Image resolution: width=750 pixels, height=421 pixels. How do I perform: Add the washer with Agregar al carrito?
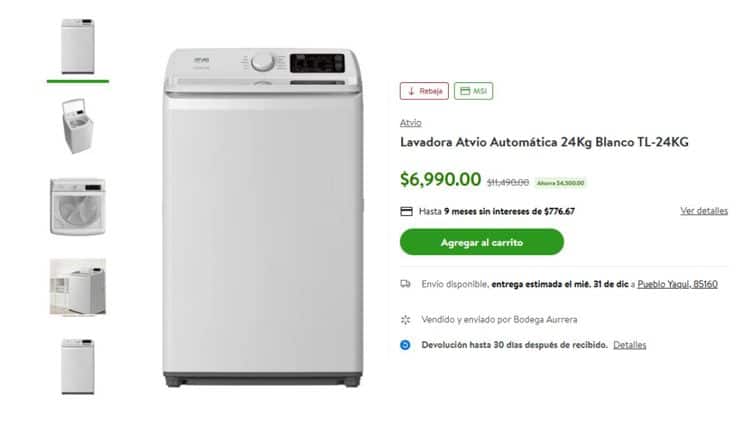[482, 242]
